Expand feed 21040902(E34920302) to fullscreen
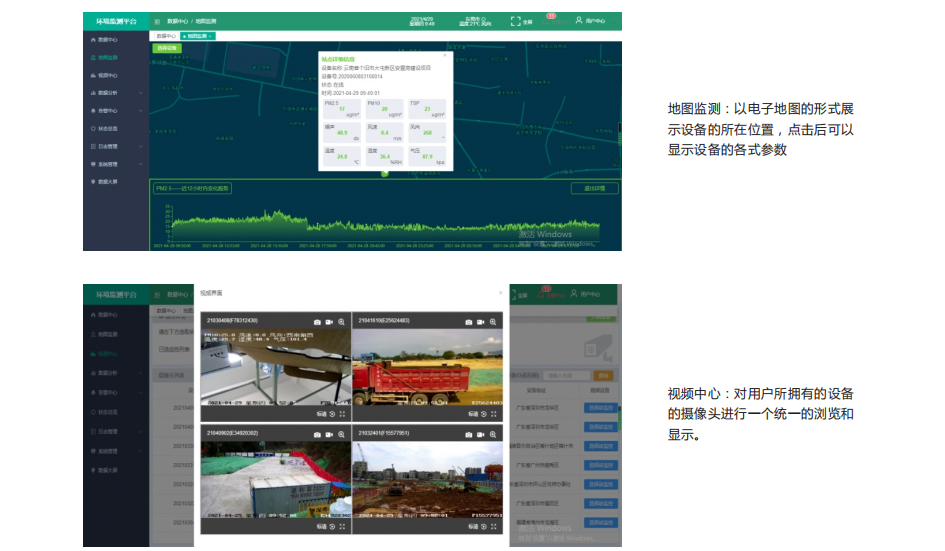 342,526
